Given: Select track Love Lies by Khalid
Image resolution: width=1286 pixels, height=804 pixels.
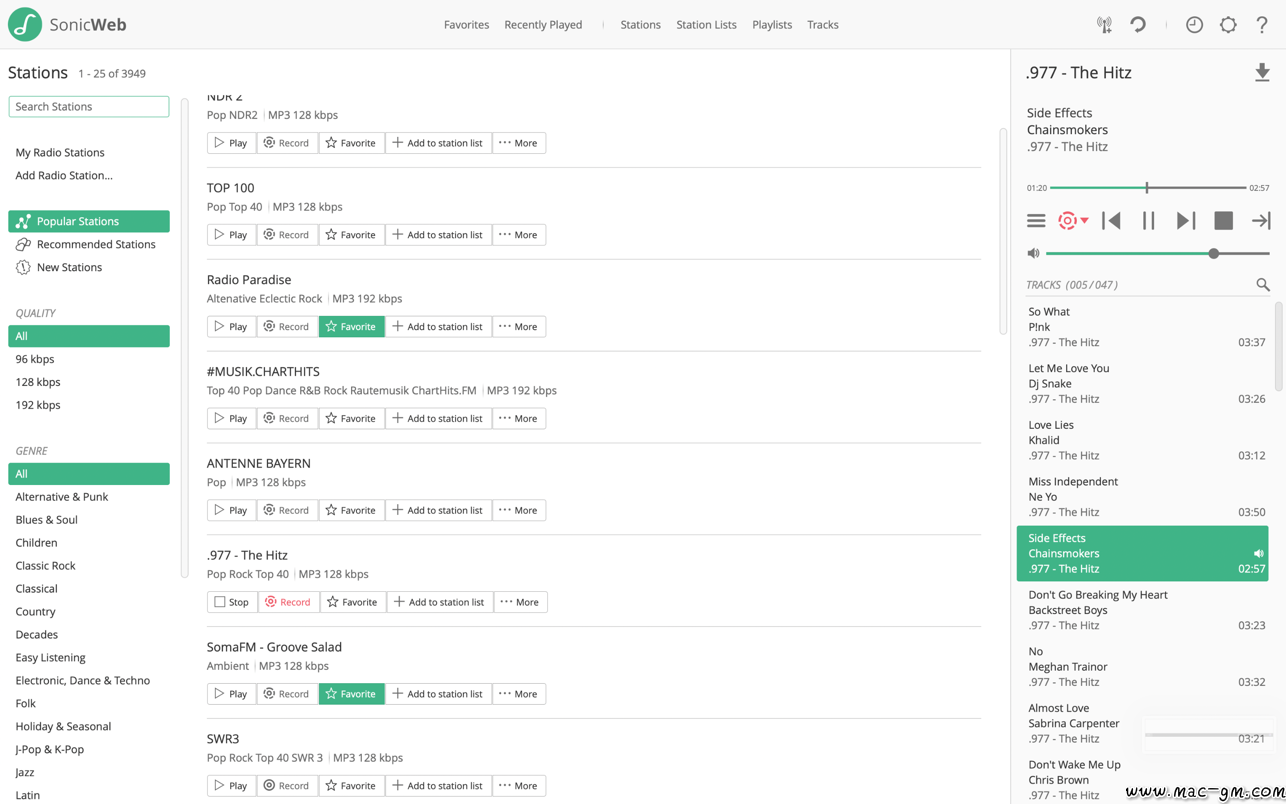Looking at the screenshot, I should coord(1143,440).
